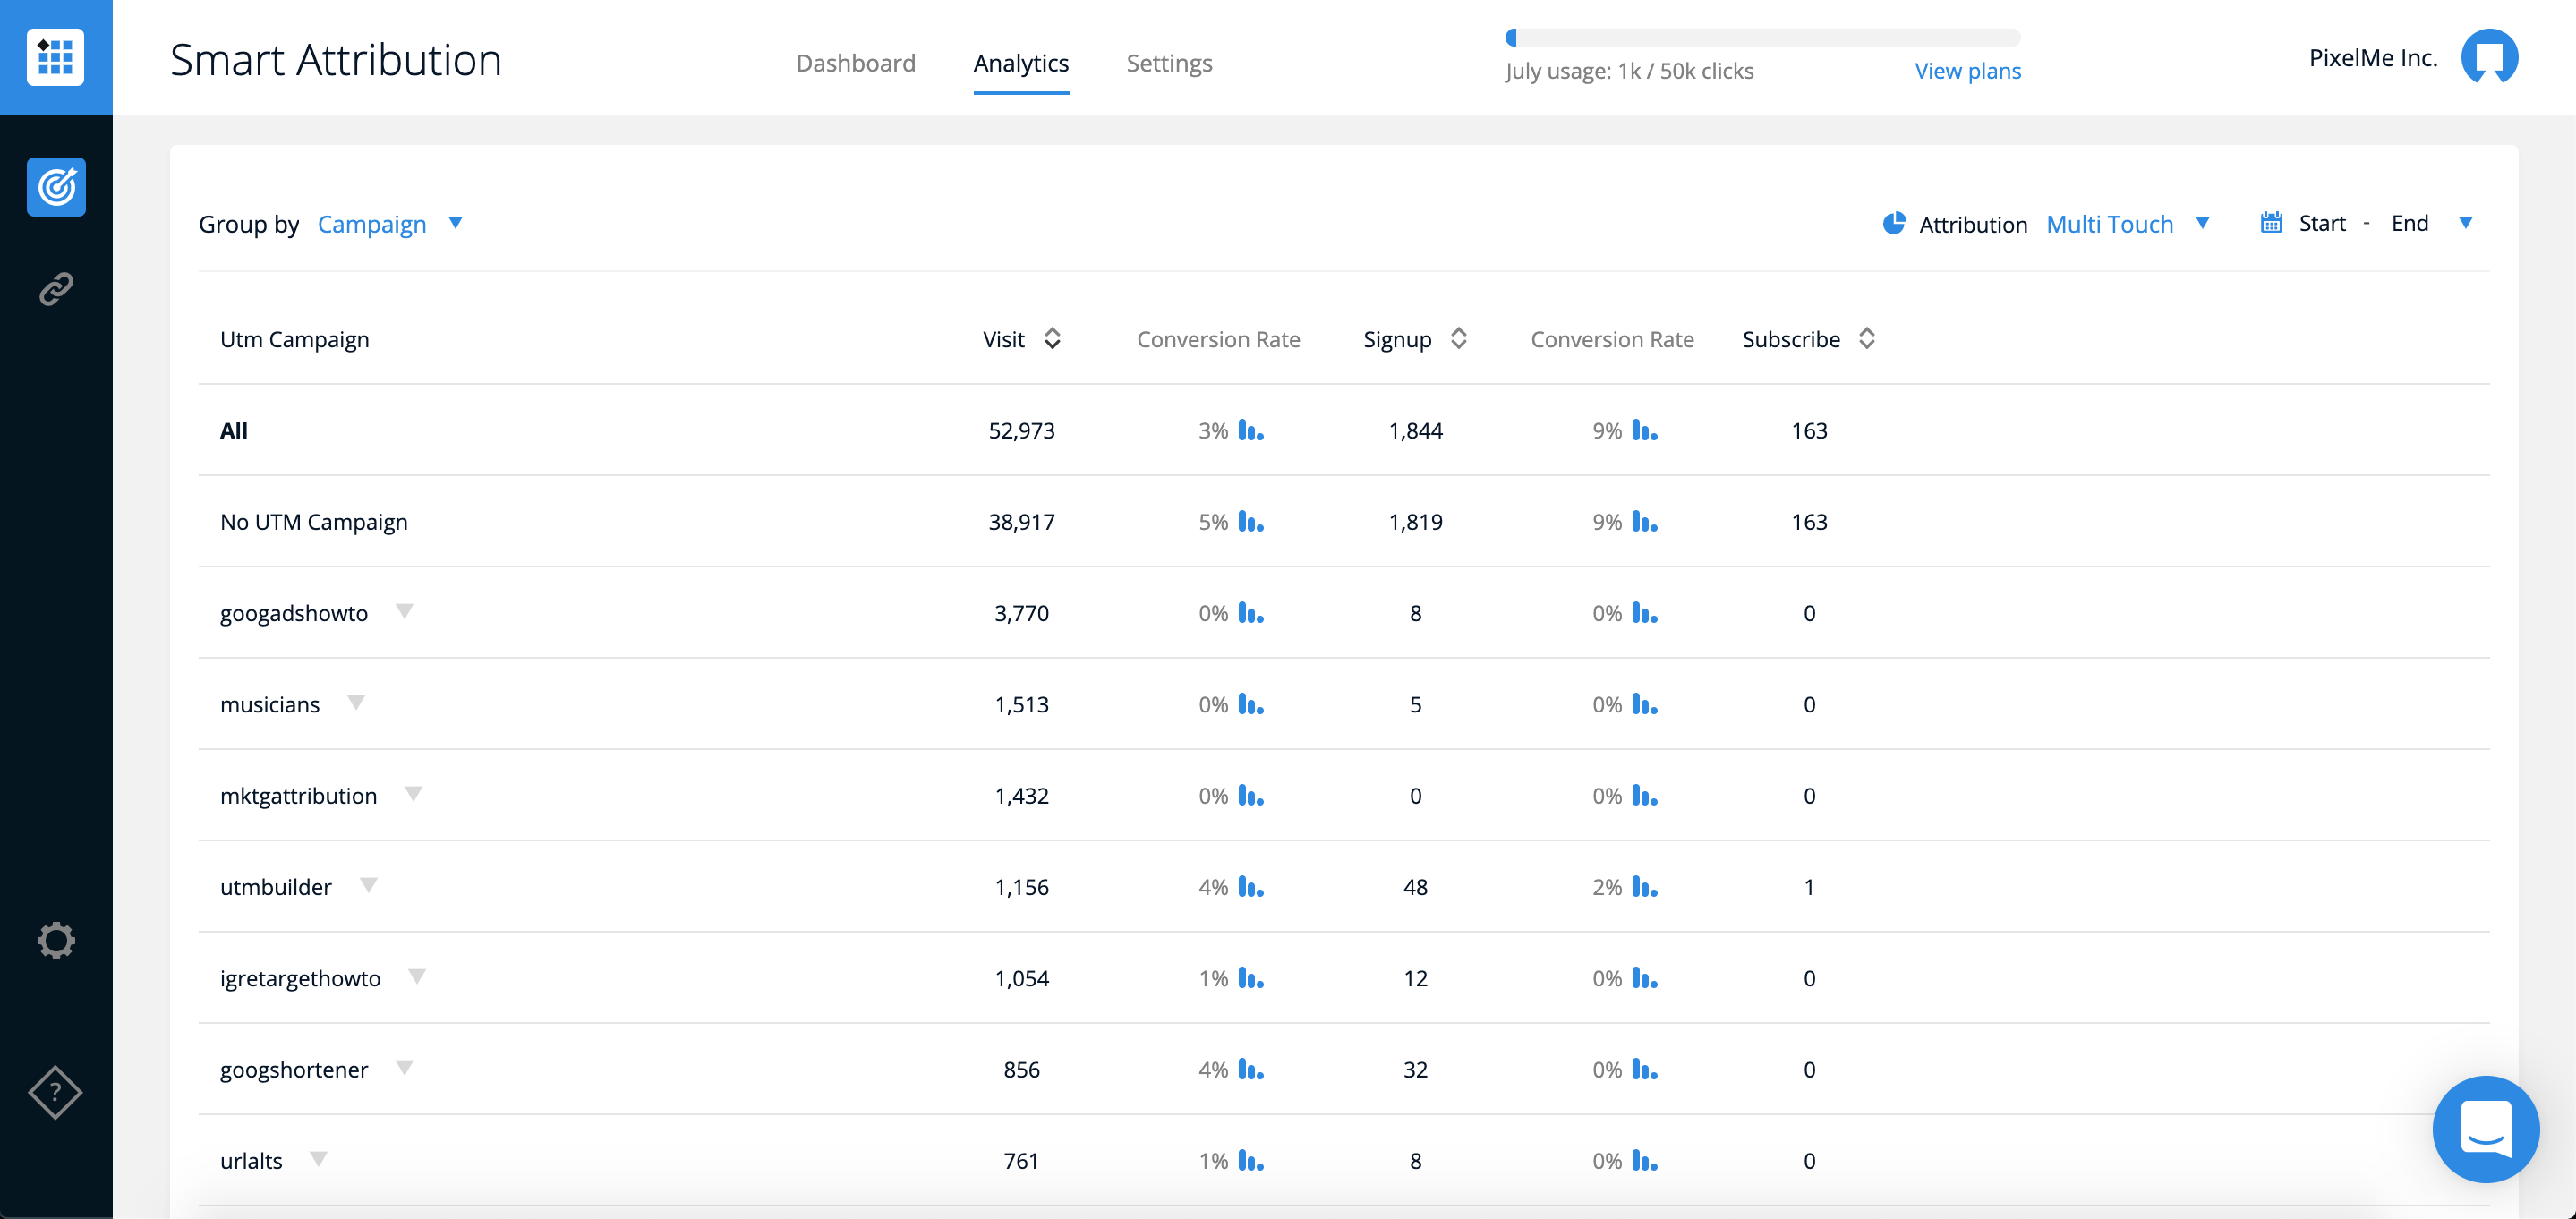The image size is (2576, 1219).
Task: Open visit conversion chart for musicians
Action: 1251,704
